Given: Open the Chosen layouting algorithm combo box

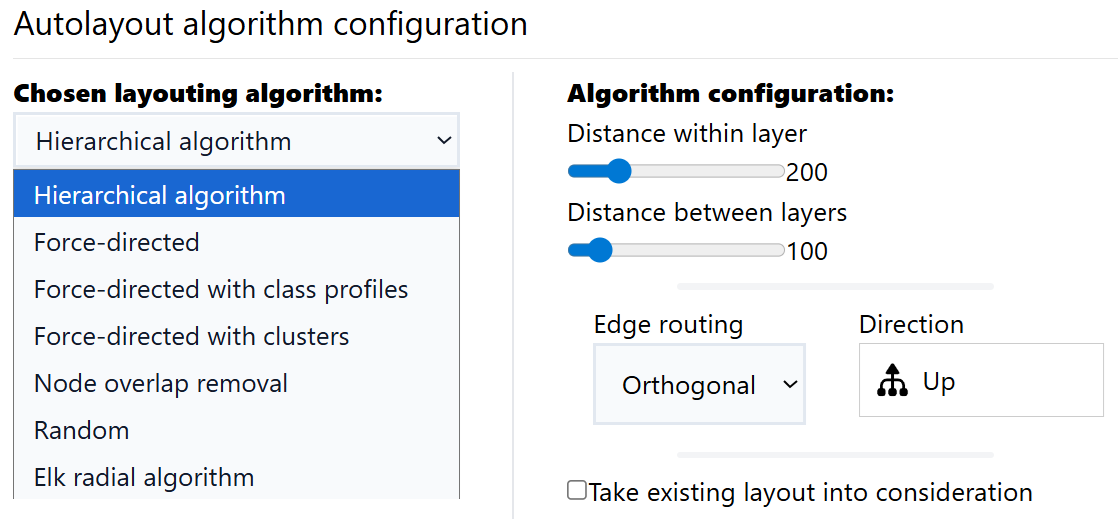Looking at the screenshot, I should click(236, 141).
